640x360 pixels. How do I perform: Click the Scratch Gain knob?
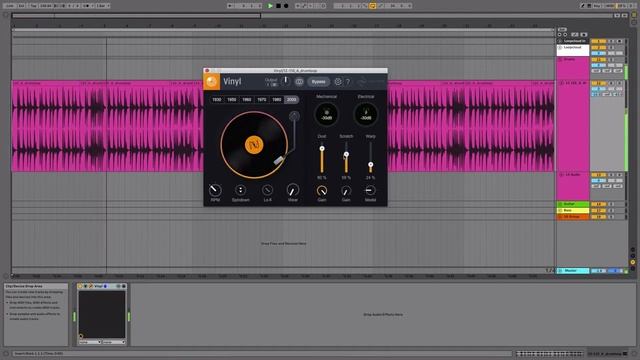click(346, 191)
